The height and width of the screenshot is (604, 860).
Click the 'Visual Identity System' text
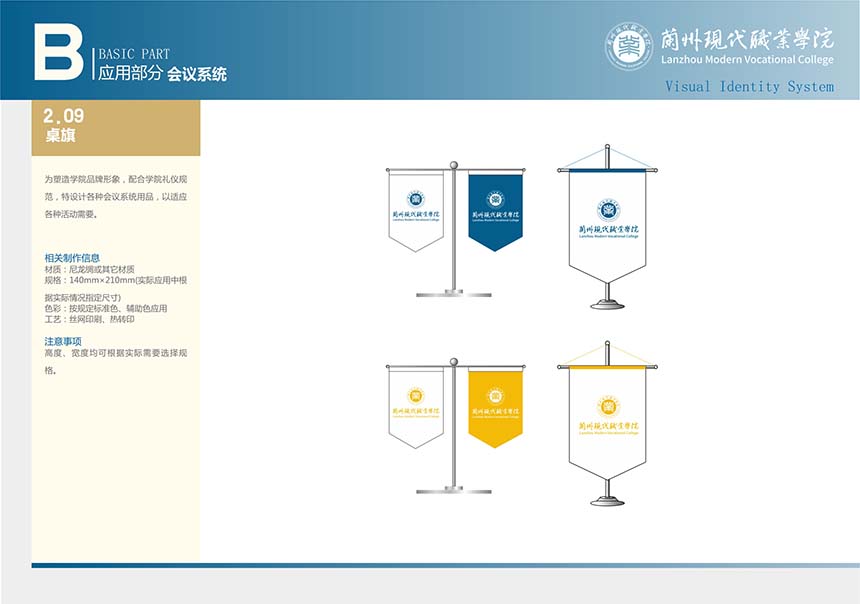(x=749, y=87)
